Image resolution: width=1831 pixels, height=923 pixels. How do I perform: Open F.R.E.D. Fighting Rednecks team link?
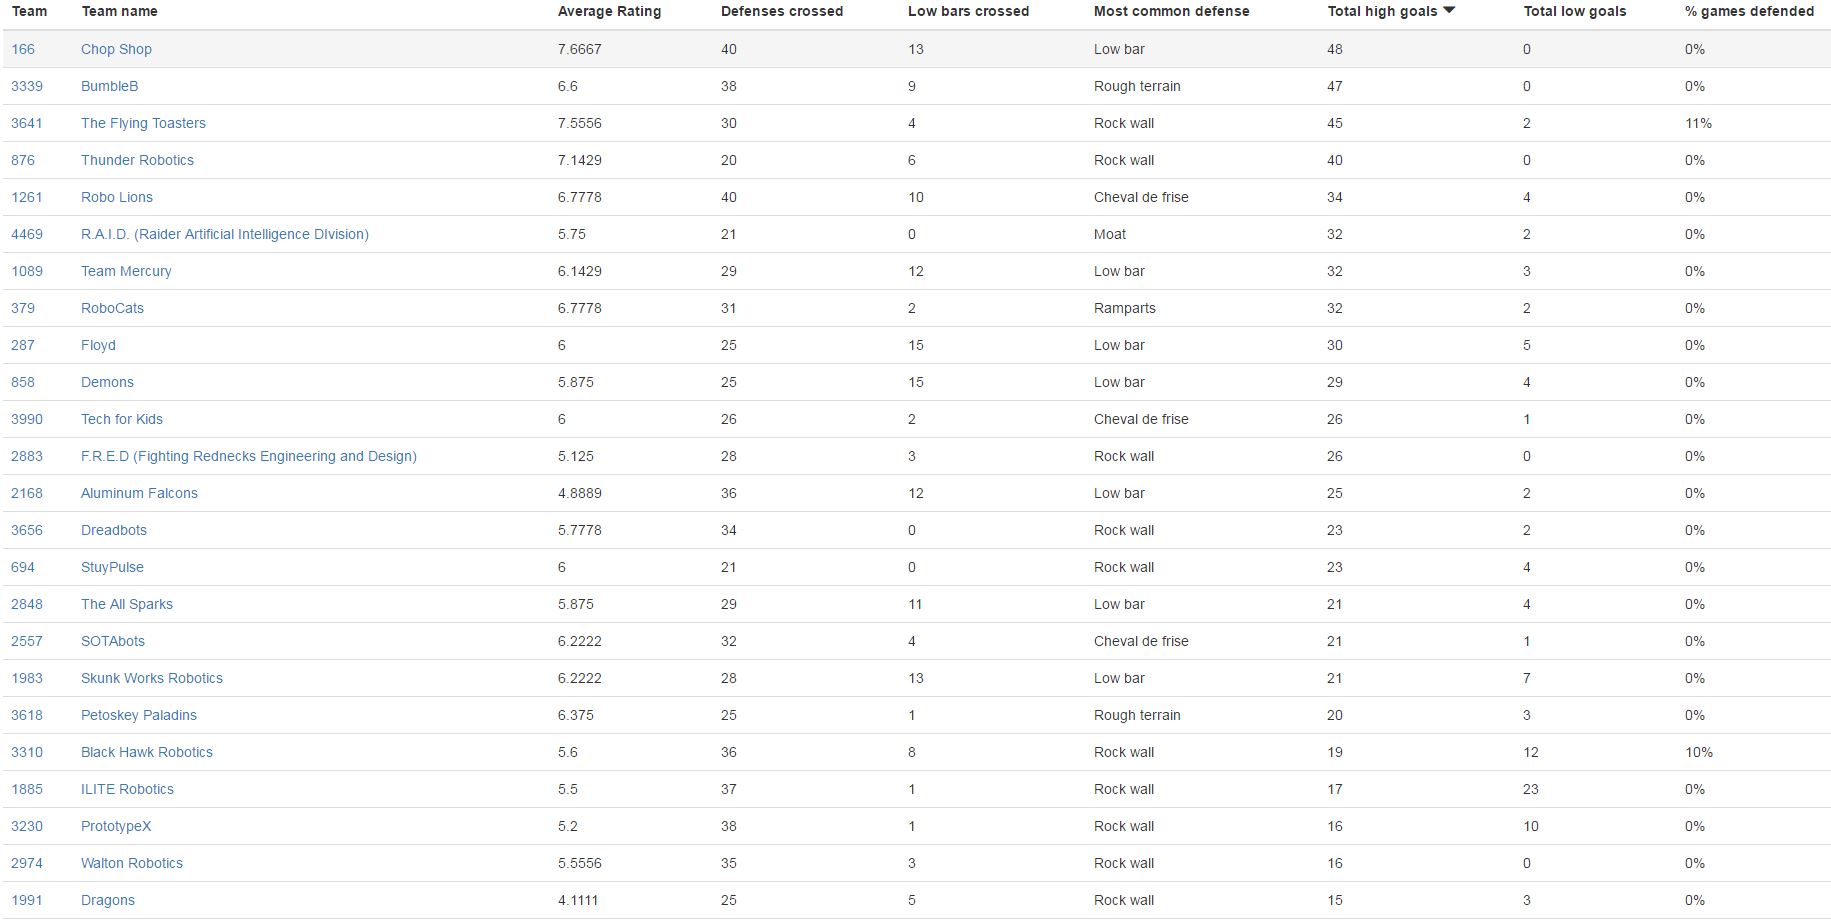point(249,456)
